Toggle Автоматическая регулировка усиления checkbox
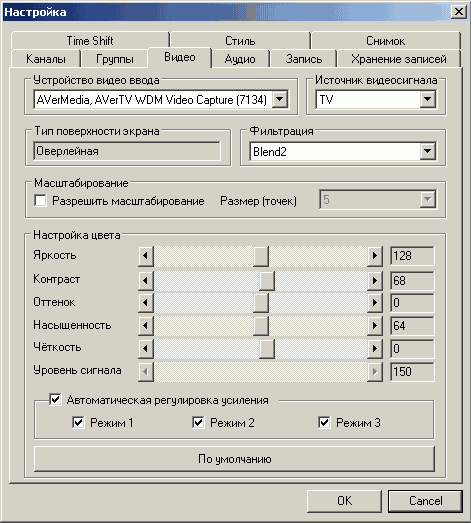Viewport: 471px width, 523px height. click(x=55, y=399)
